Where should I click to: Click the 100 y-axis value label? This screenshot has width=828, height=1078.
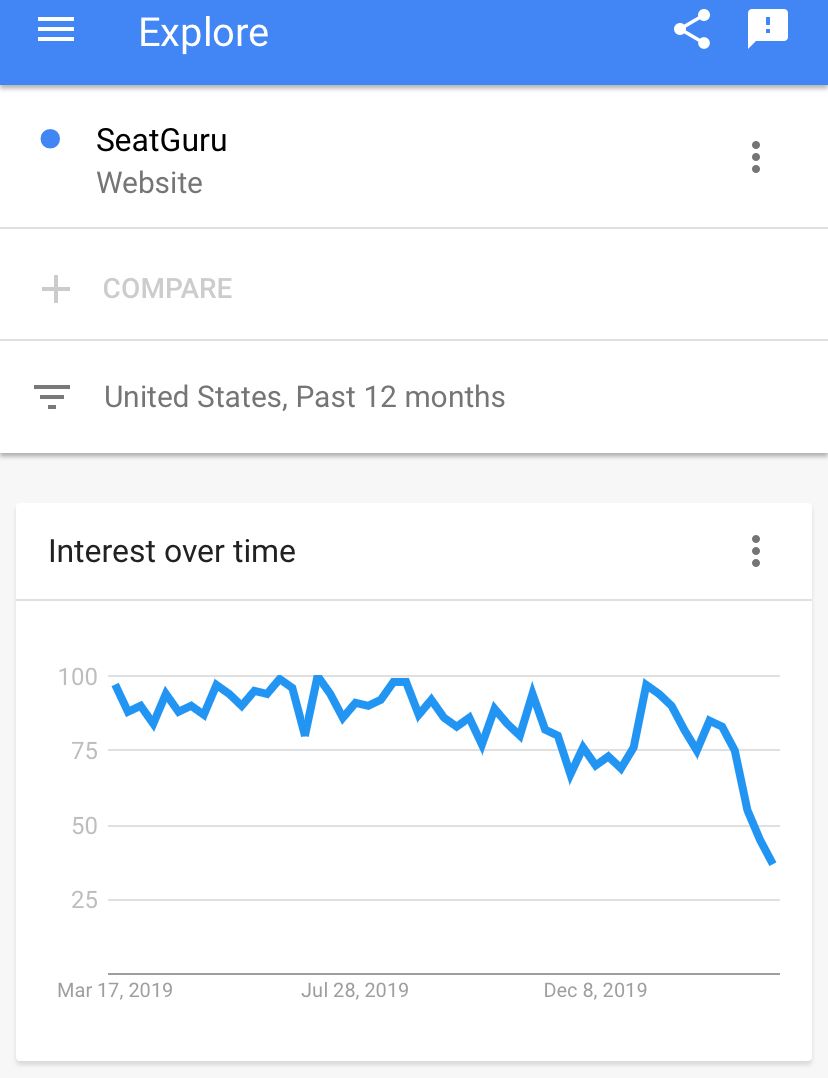coord(78,677)
